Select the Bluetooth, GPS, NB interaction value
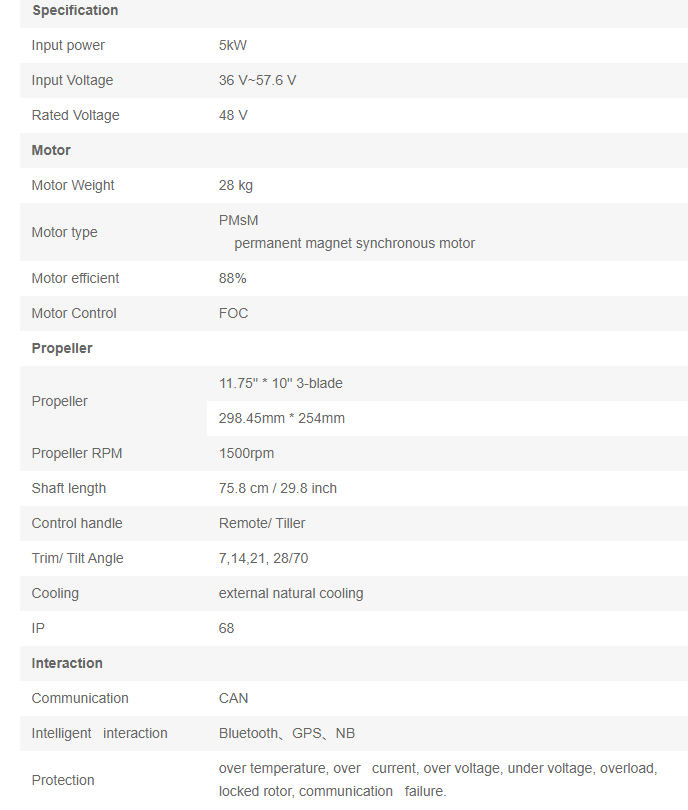 coord(287,733)
